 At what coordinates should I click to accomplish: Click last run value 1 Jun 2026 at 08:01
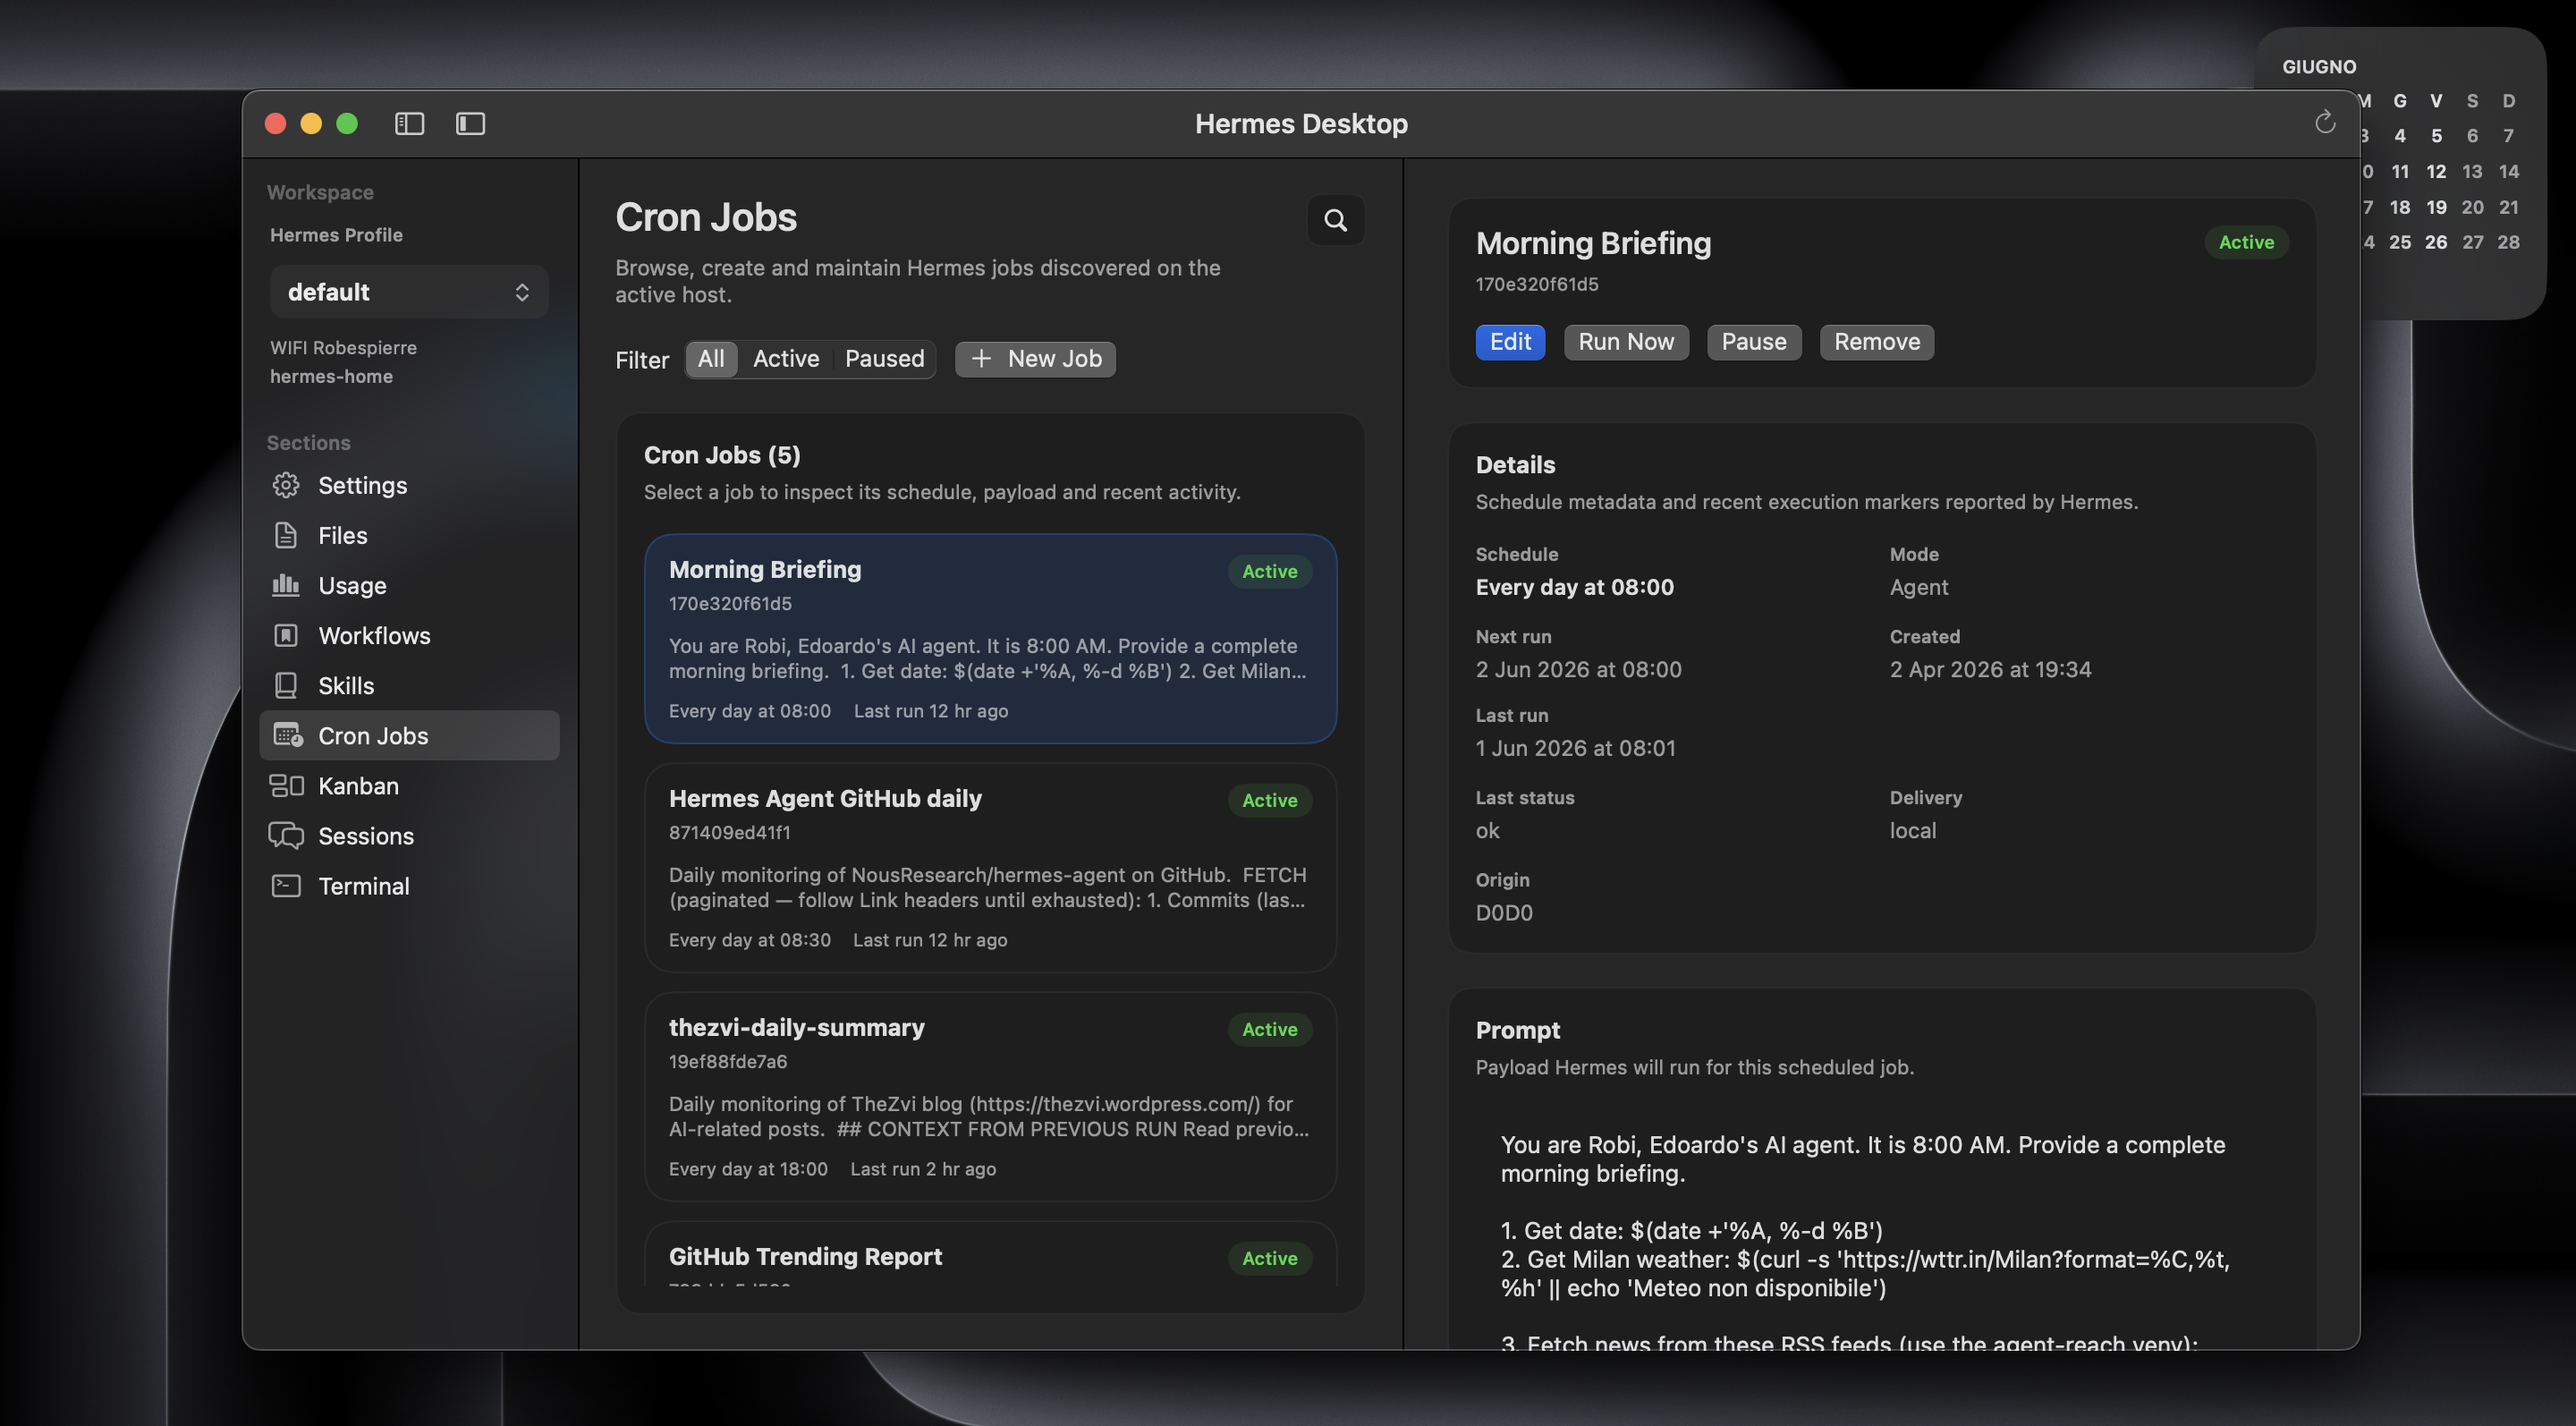pyautogui.click(x=1576, y=748)
